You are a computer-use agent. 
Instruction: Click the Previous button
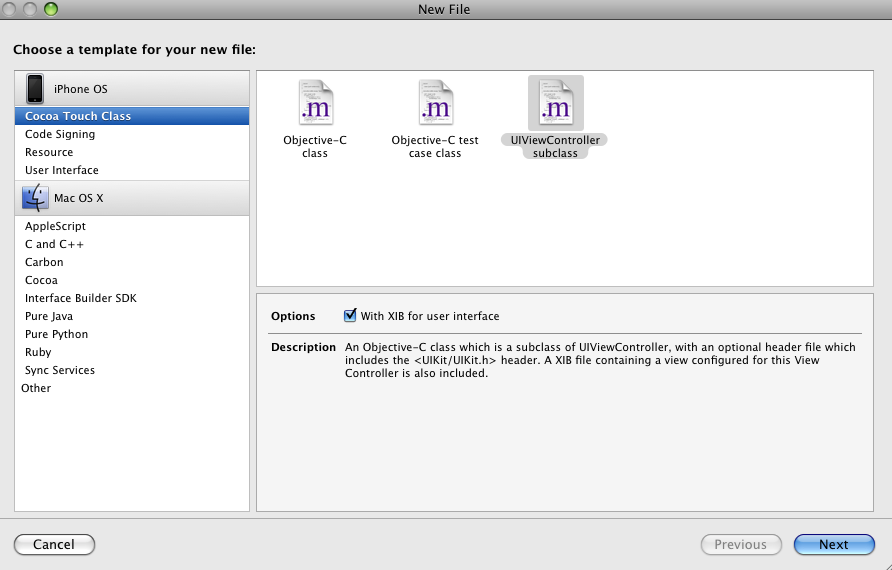(741, 544)
